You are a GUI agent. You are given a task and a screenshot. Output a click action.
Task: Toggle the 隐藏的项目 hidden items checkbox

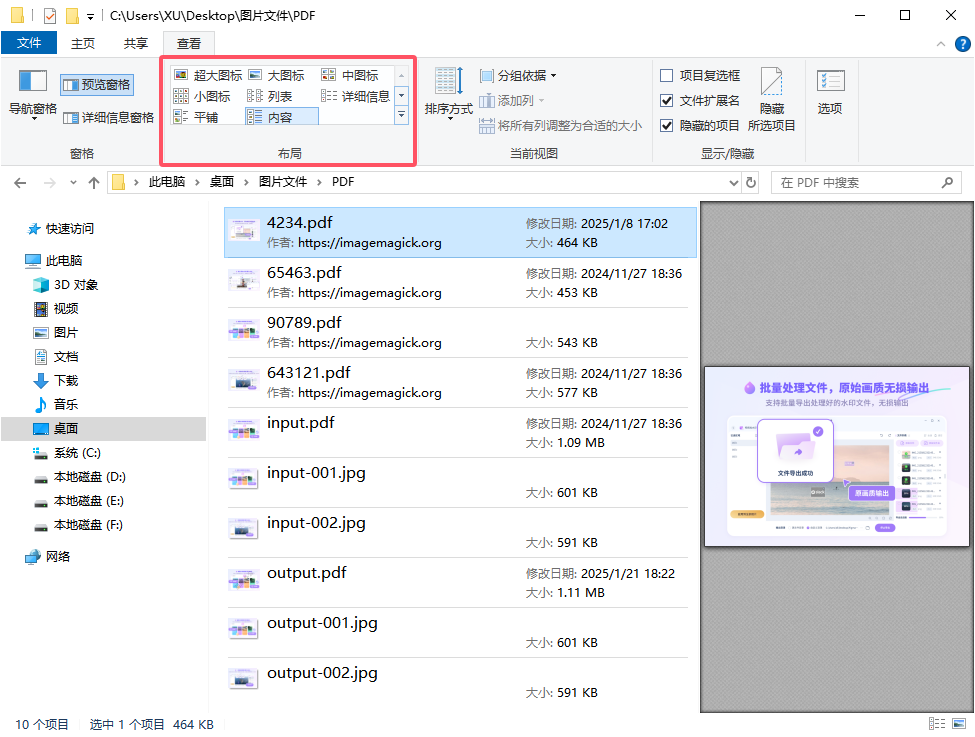click(666, 125)
